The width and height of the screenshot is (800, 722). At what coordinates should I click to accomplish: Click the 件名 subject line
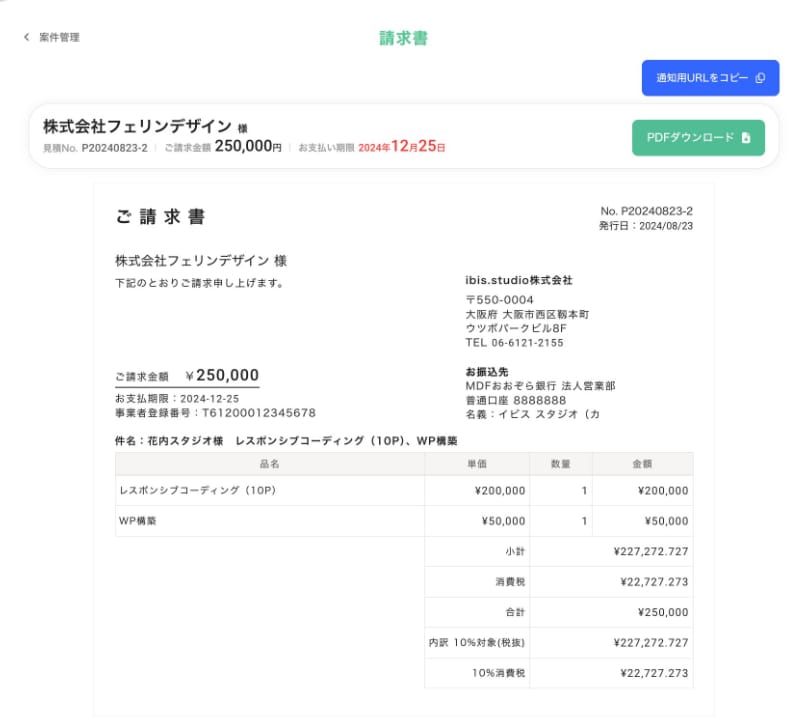click(286, 441)
